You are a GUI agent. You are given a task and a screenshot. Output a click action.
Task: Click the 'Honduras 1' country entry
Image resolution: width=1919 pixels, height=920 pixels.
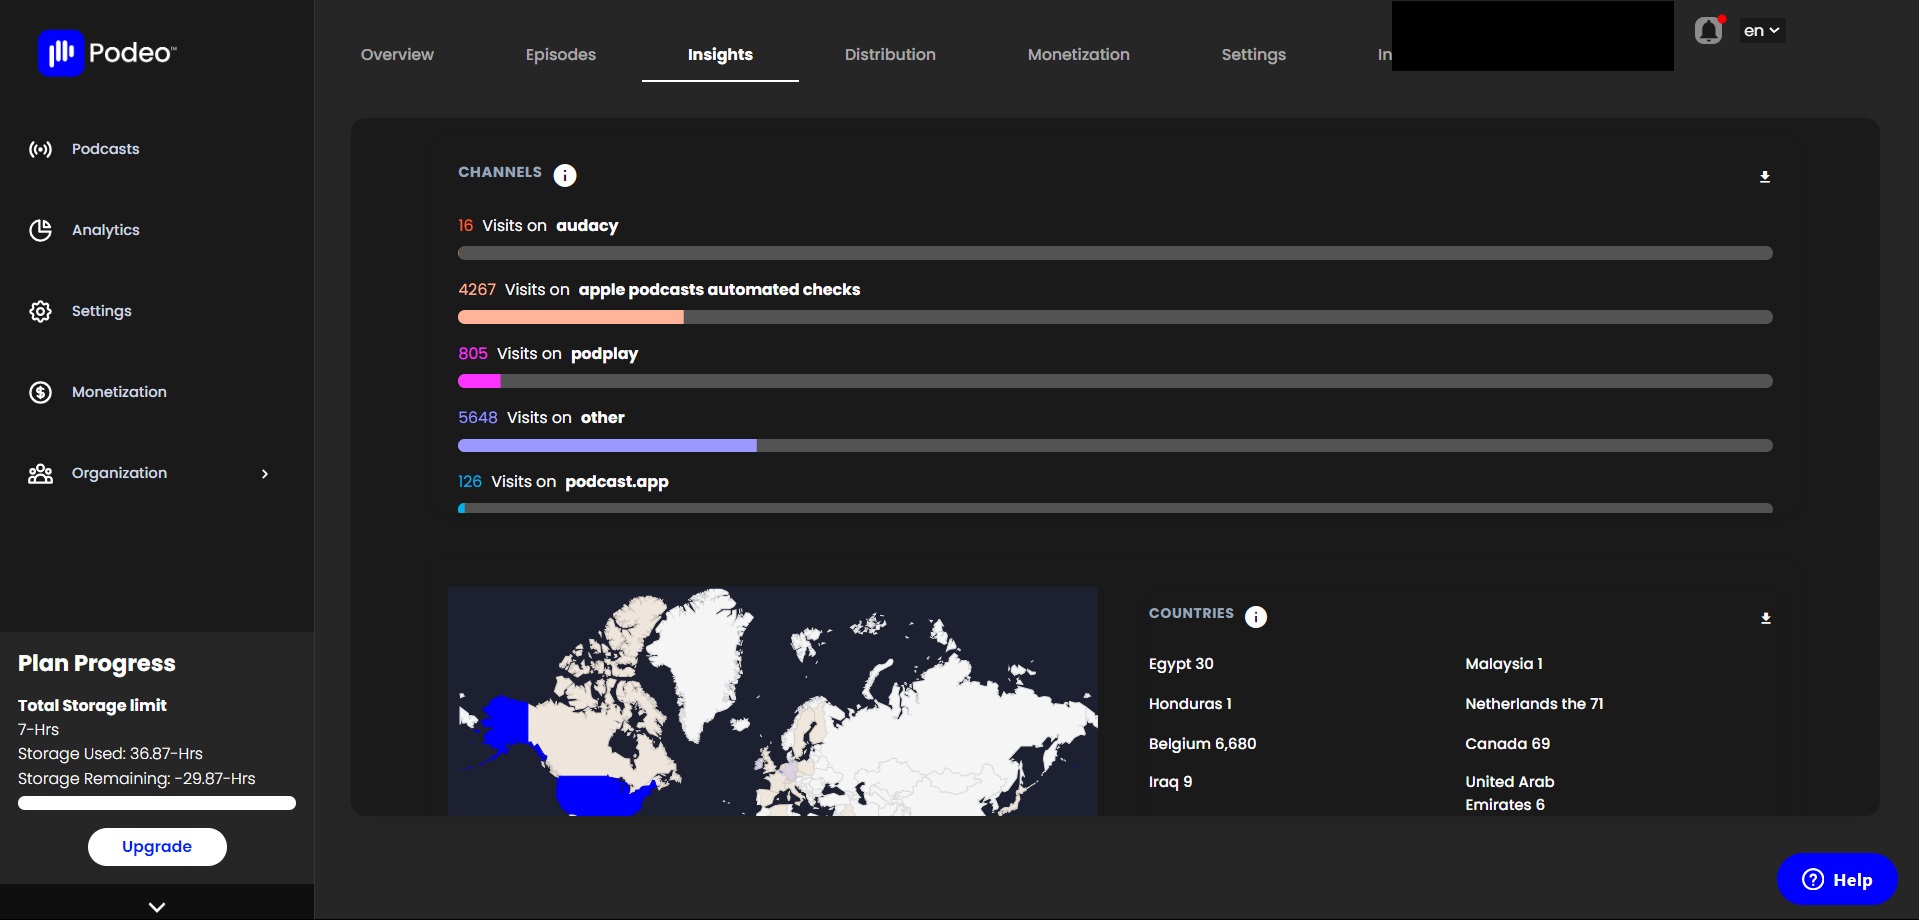click(x=1190, y=704)
